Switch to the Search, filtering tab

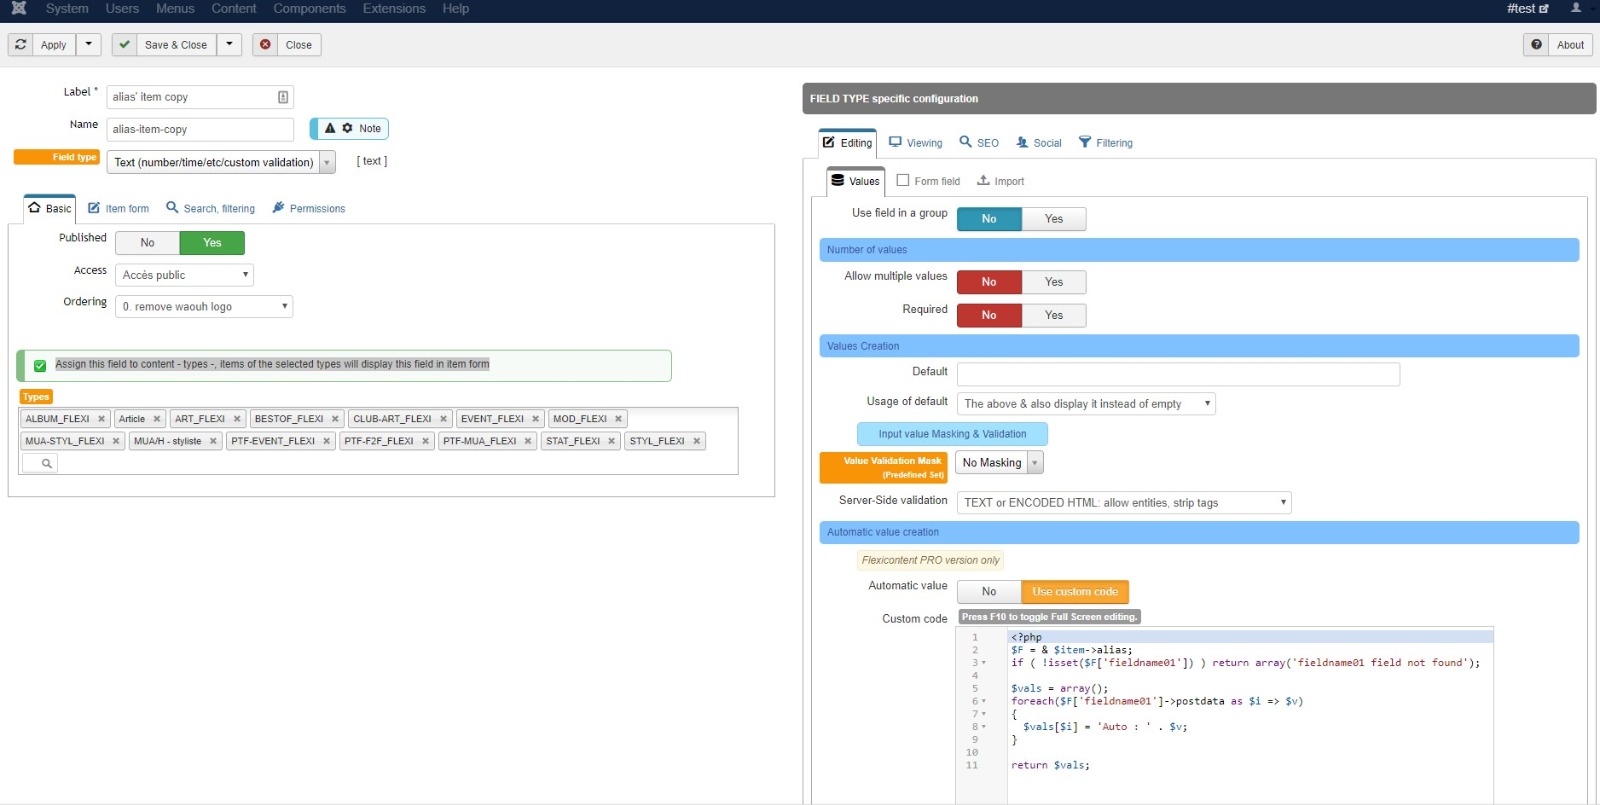[210, 209]
